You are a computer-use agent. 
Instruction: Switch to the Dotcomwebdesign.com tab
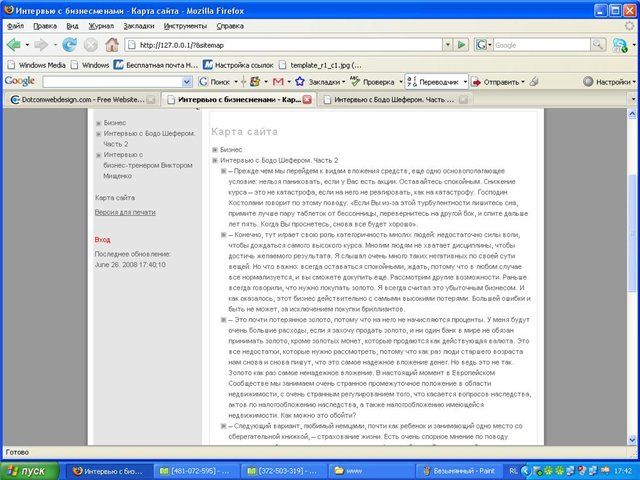pyautogui.click(x=83, y=99)
